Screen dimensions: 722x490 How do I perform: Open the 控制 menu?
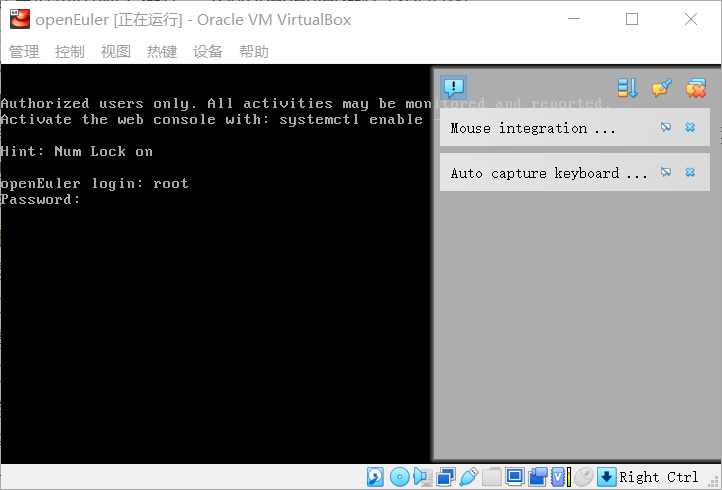(x=70, y=52)
